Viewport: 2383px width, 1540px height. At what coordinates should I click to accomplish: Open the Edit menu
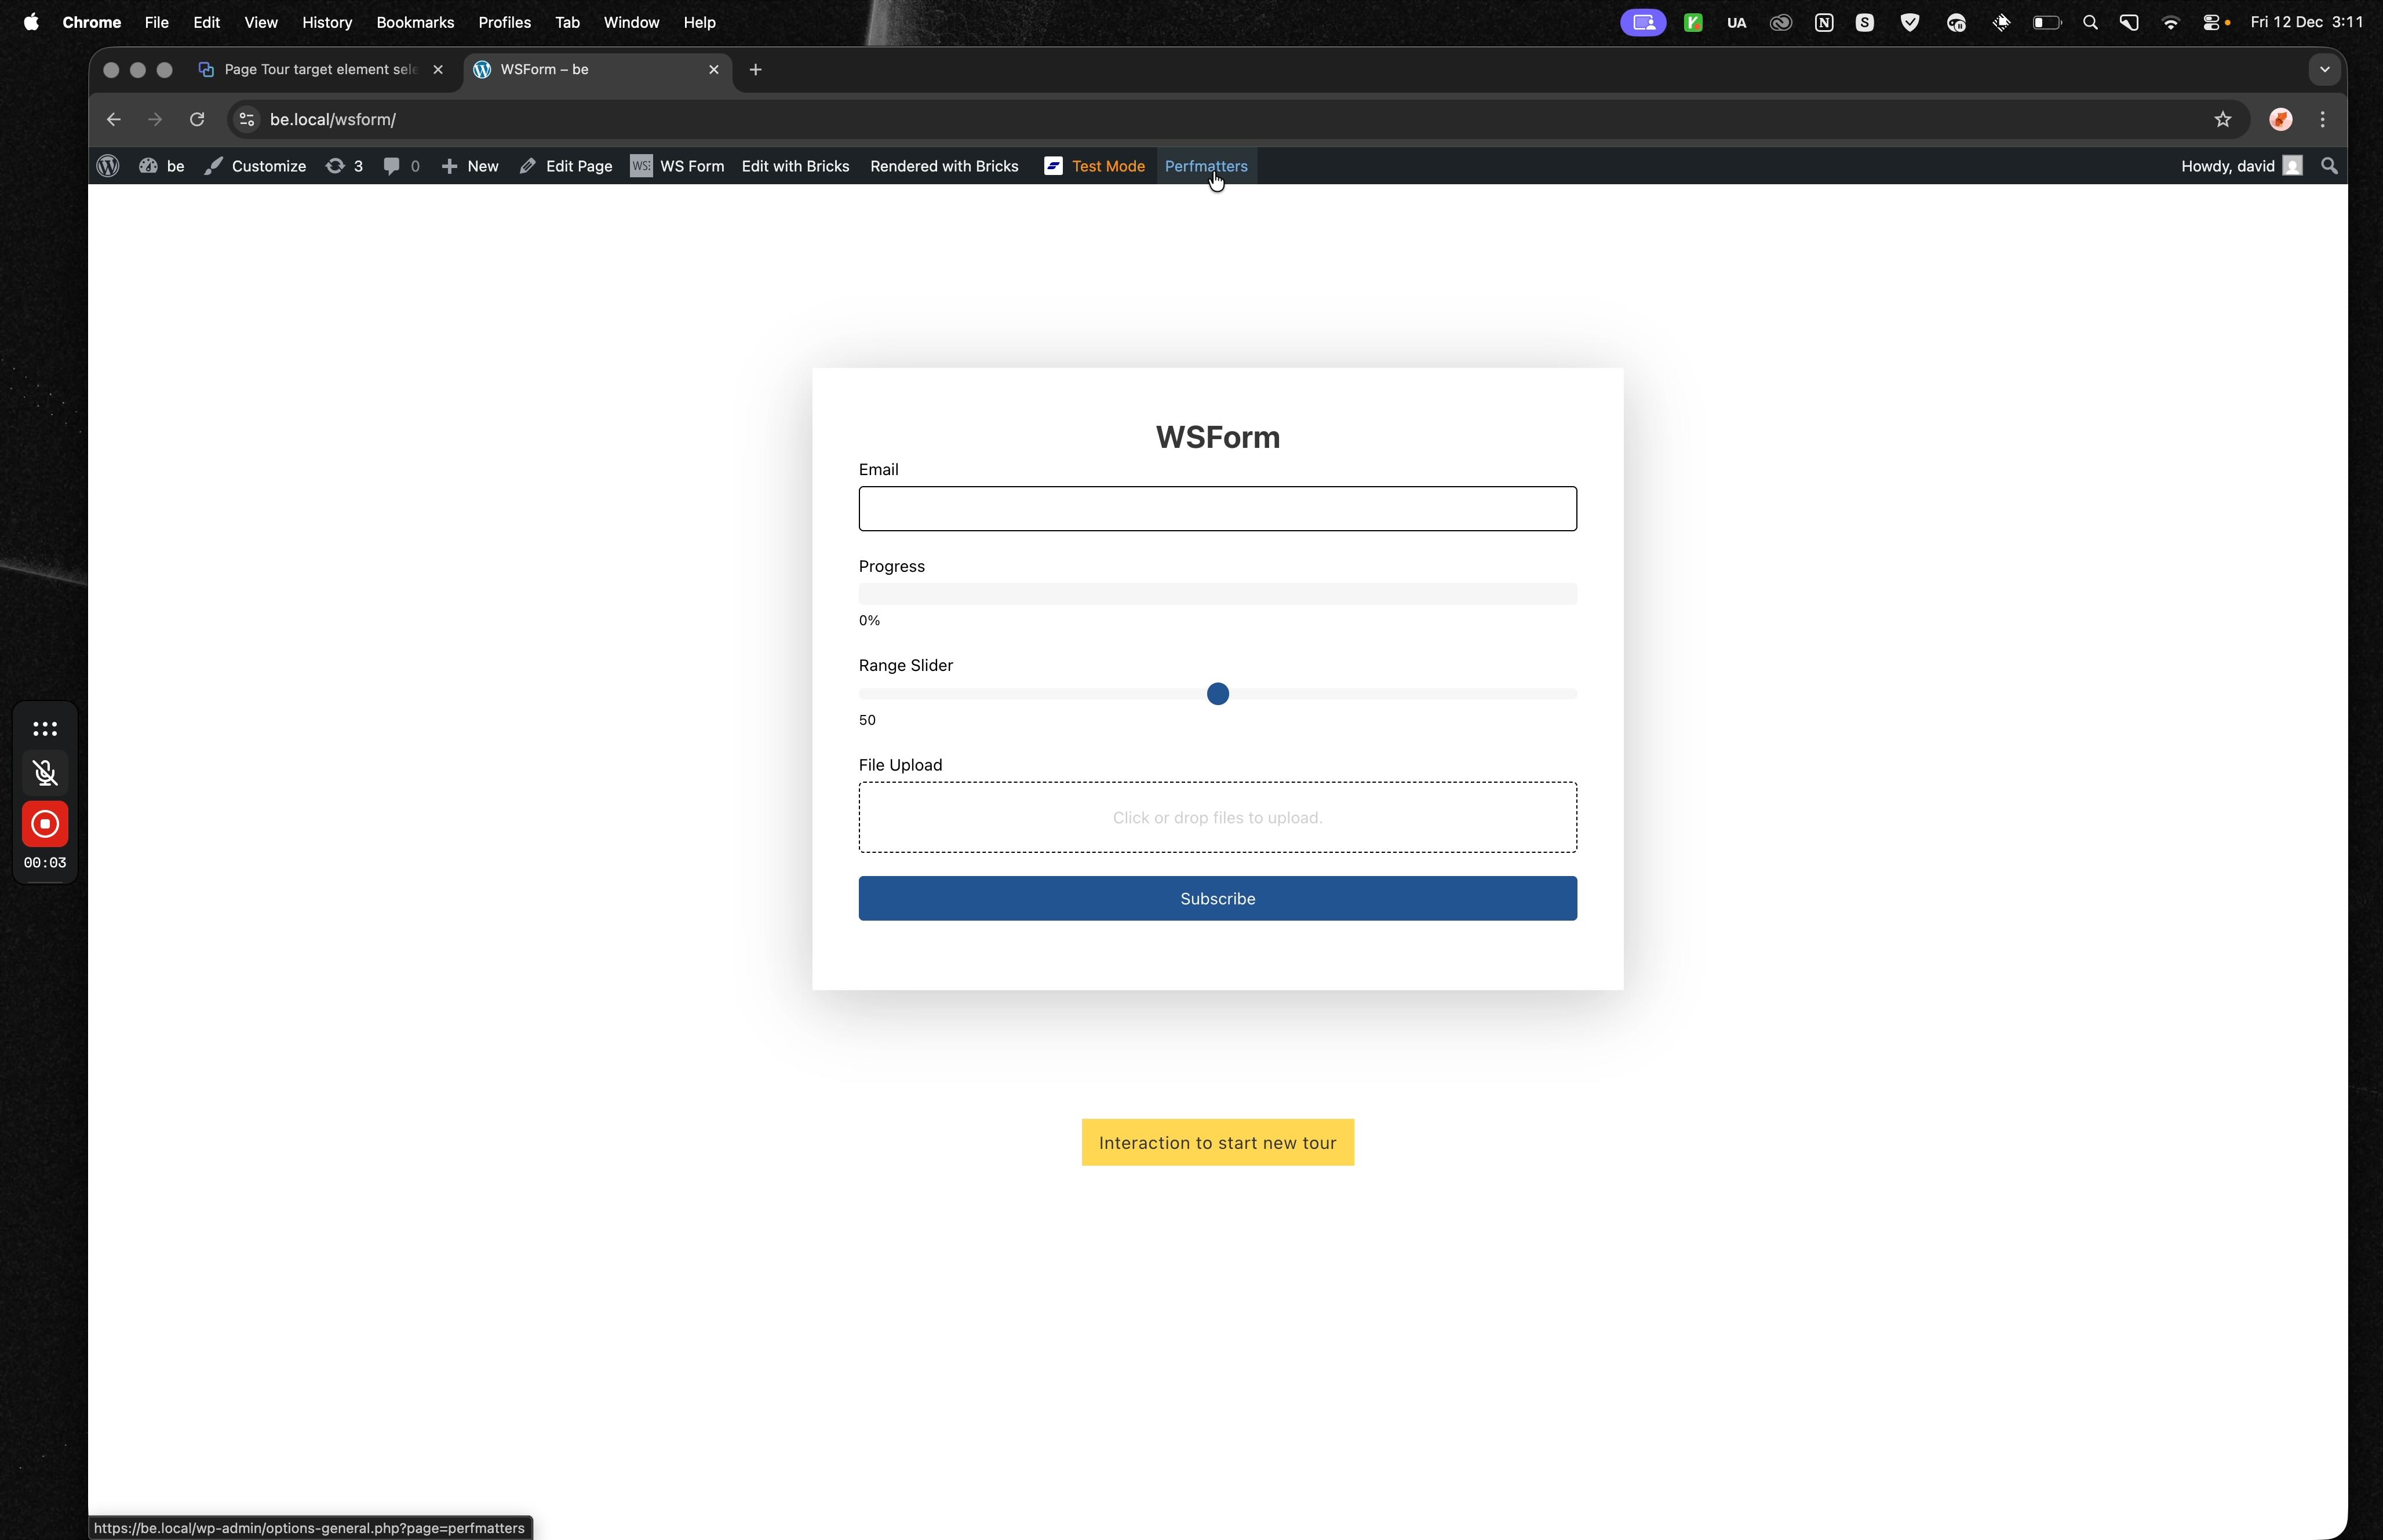point(206,22)
